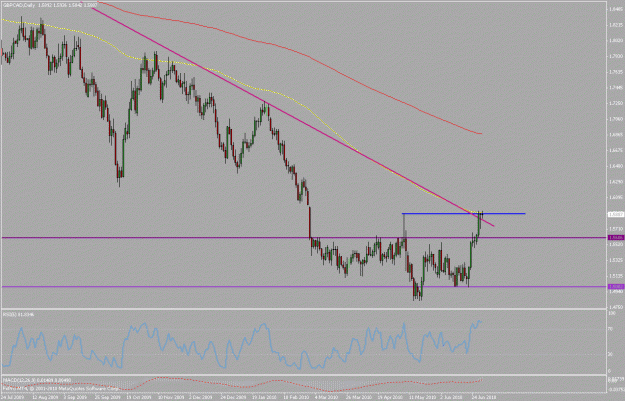Click the 1.7445 price scale label
This screenshot has width=625, height=401.
(616, 87)
